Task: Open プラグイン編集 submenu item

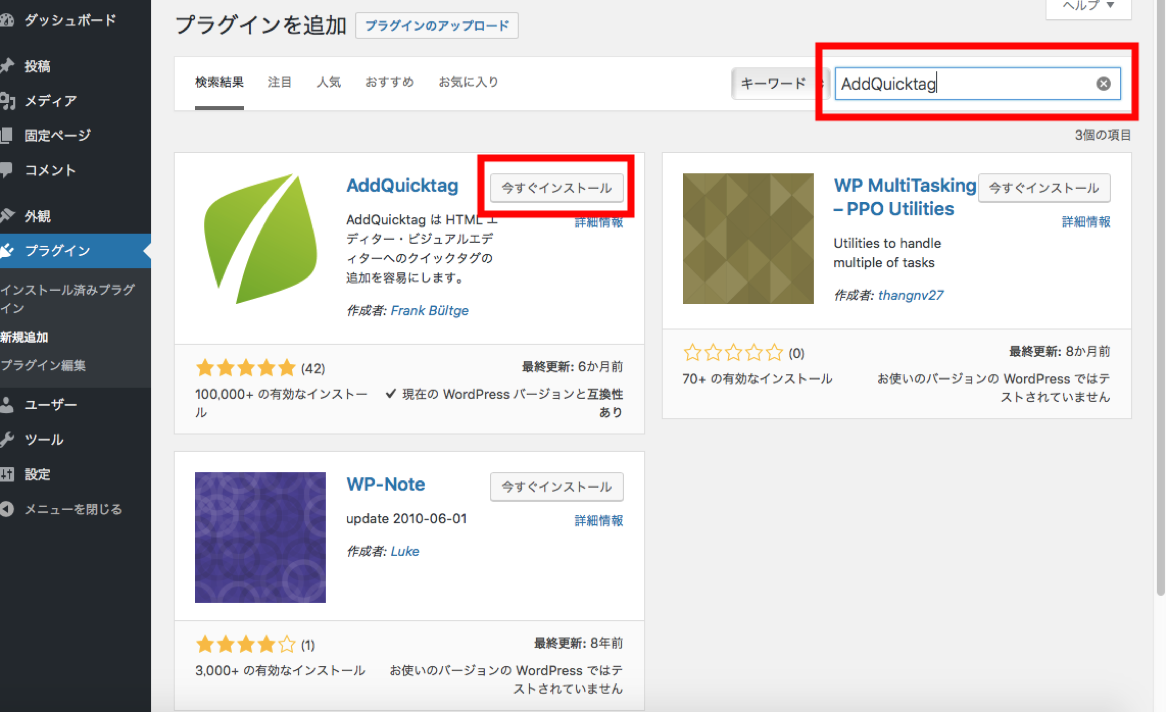Action: 43,365
